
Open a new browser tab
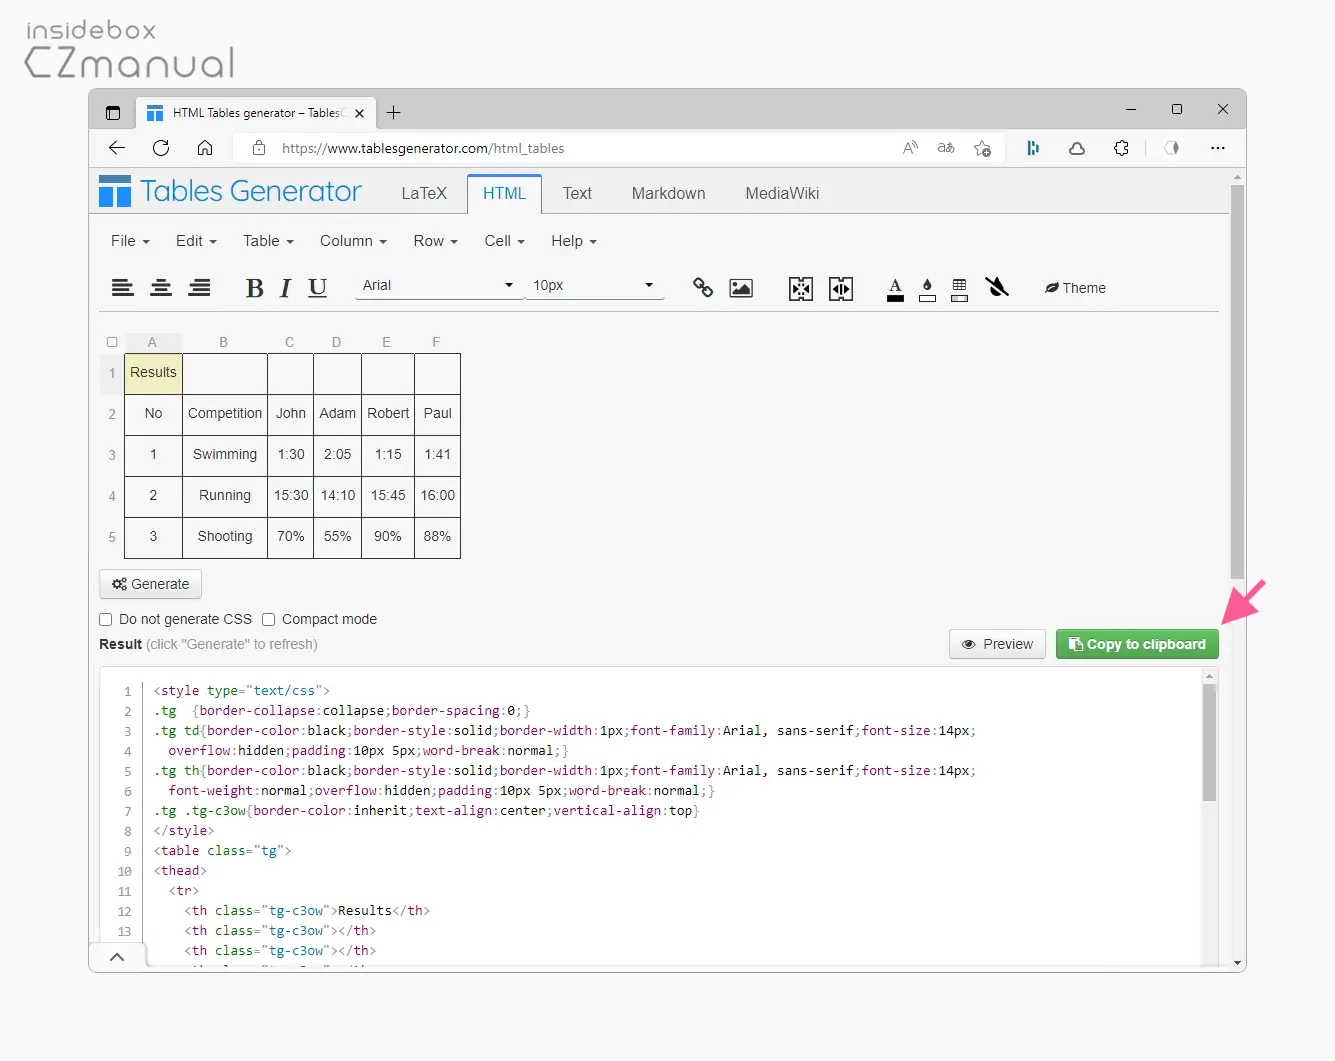point(394,113)
